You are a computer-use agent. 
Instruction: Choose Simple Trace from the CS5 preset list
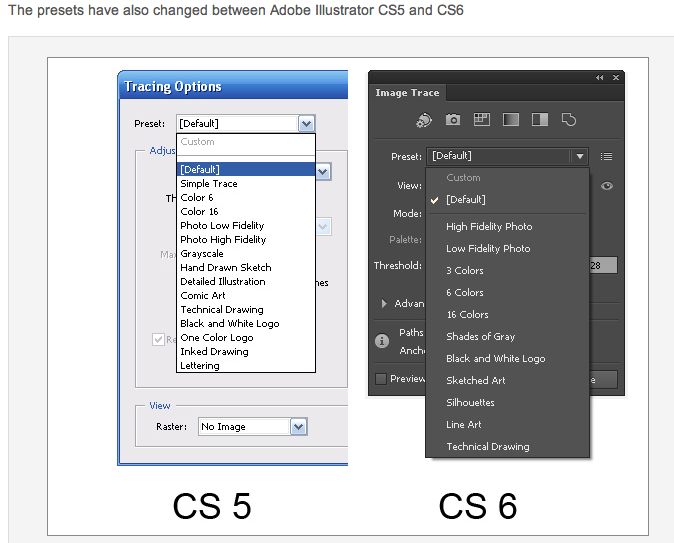246,184
